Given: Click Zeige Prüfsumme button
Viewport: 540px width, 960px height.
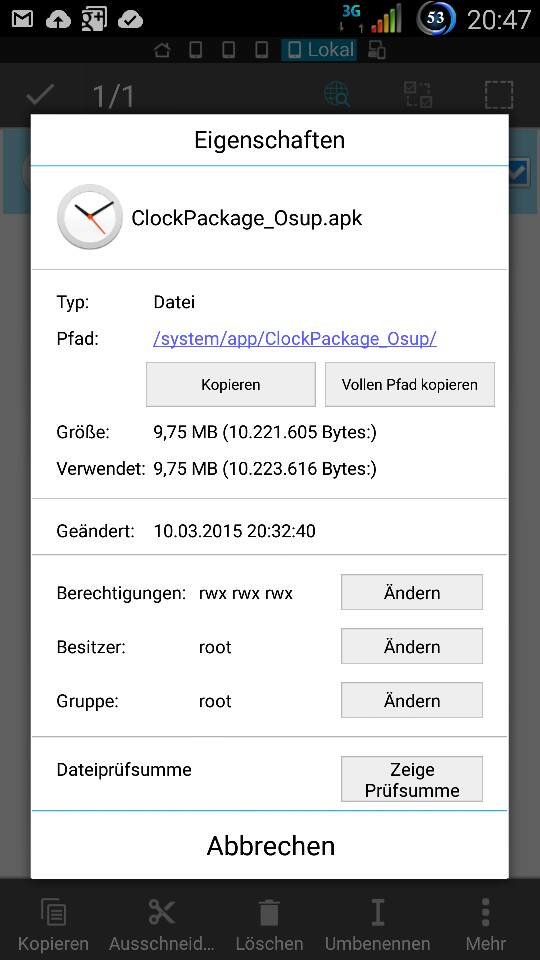Looking at the screenshot, I should pos(411,779).
